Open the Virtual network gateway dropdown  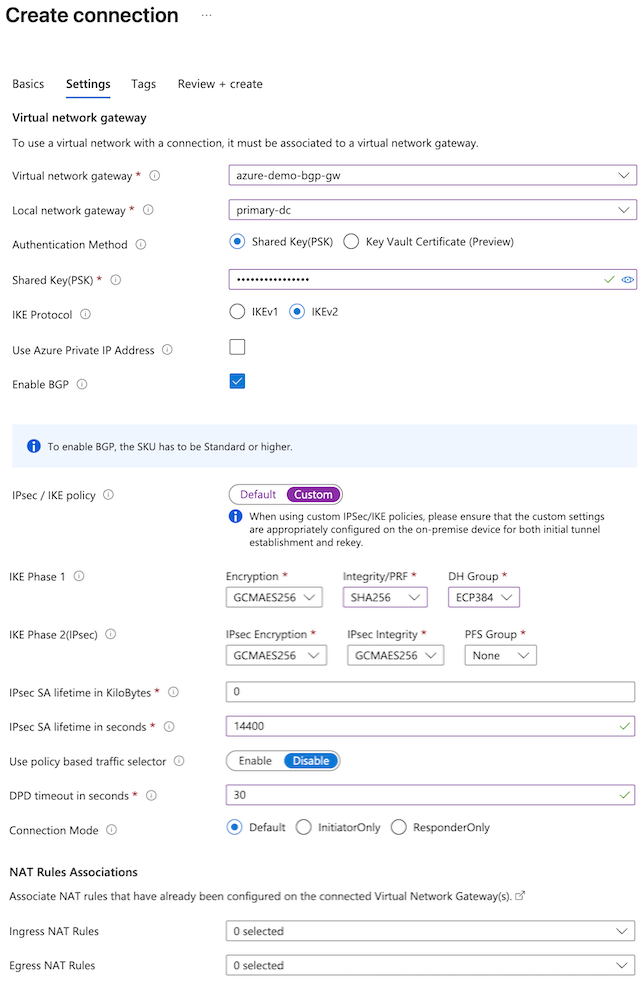(433, 175)
